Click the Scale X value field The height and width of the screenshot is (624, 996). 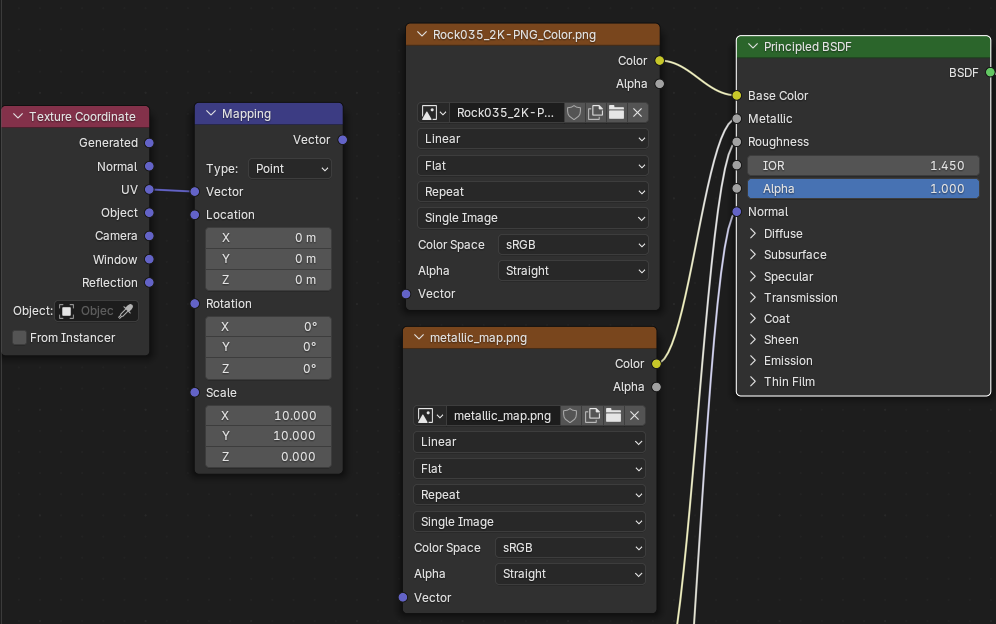click(x=268, y=416)
